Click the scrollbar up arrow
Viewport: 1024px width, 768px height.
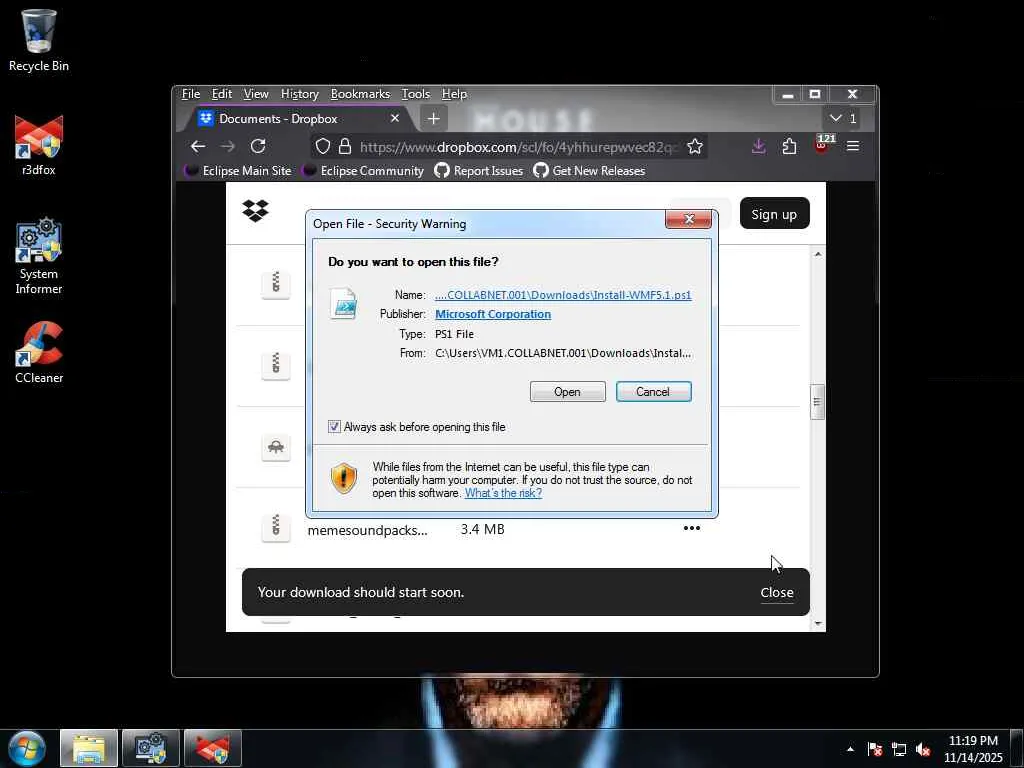pyautogui.click(x=818, y=254)
